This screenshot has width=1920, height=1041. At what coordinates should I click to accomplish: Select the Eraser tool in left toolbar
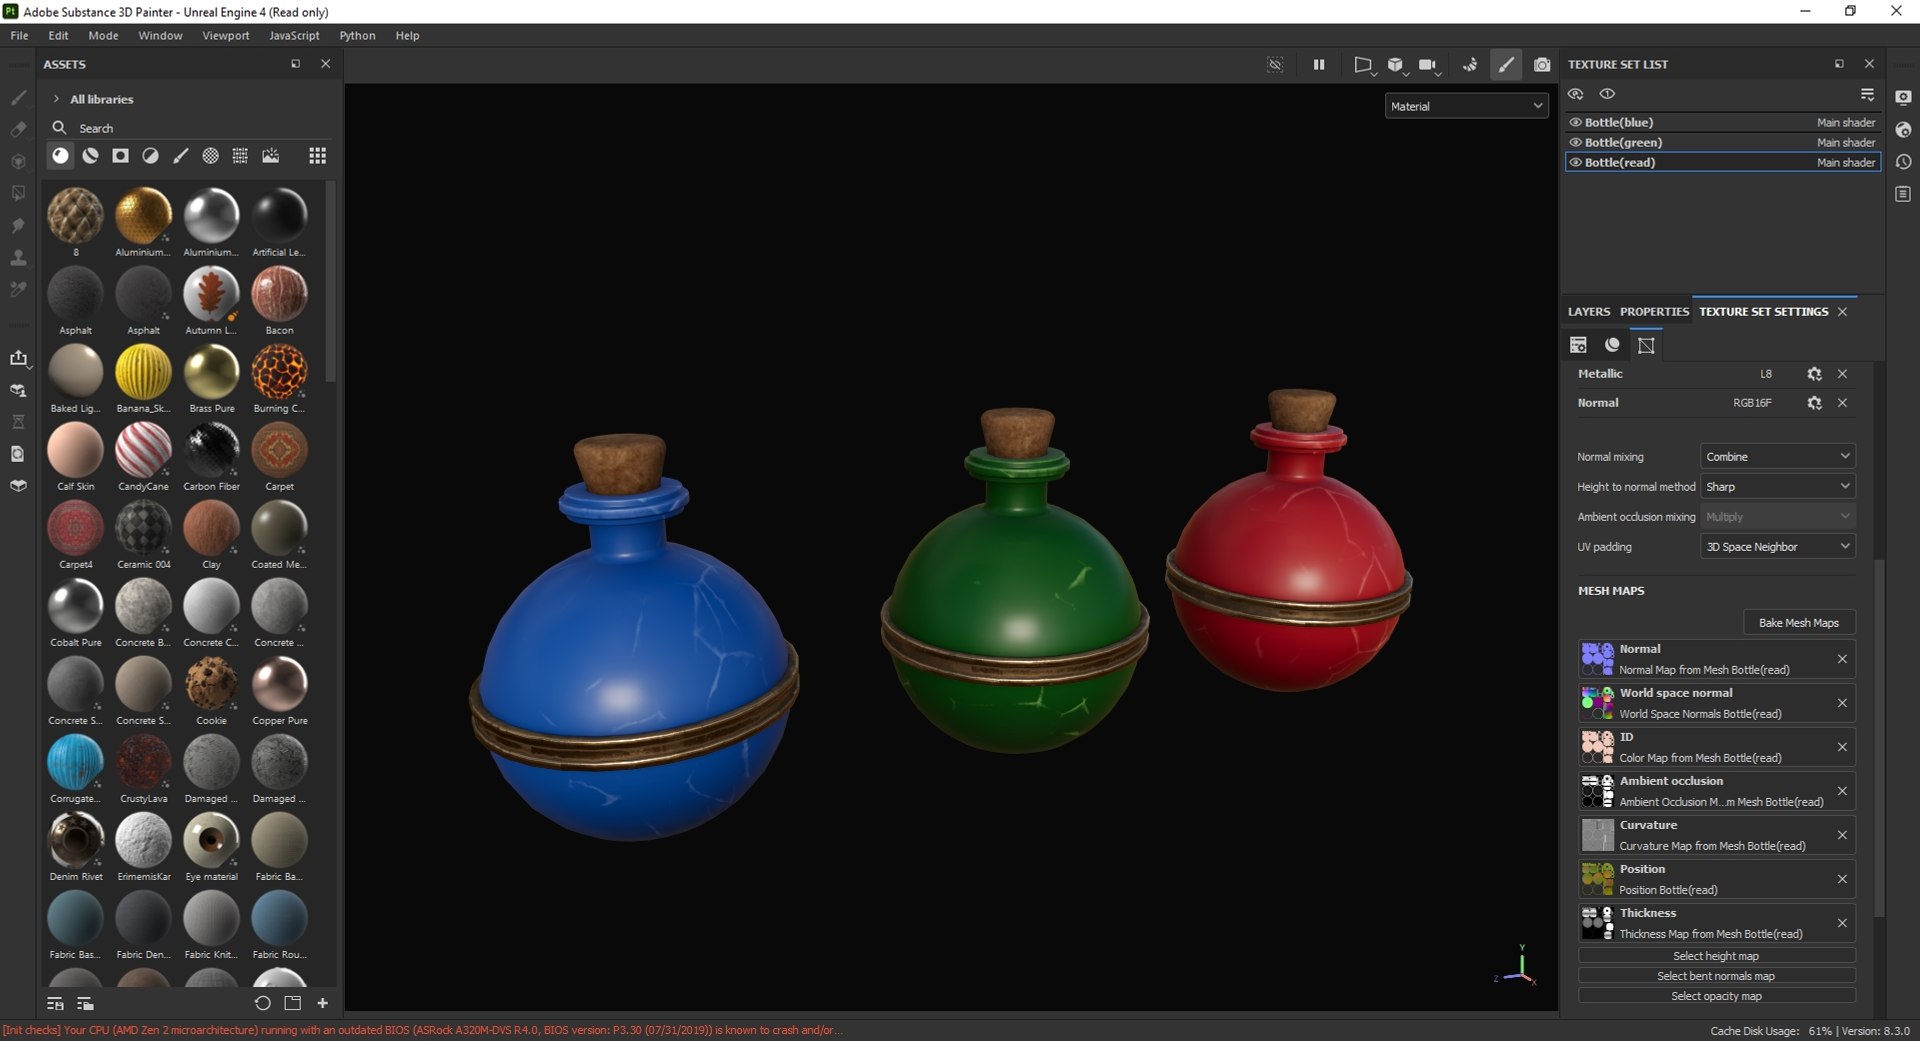click(x=18, y=129)
